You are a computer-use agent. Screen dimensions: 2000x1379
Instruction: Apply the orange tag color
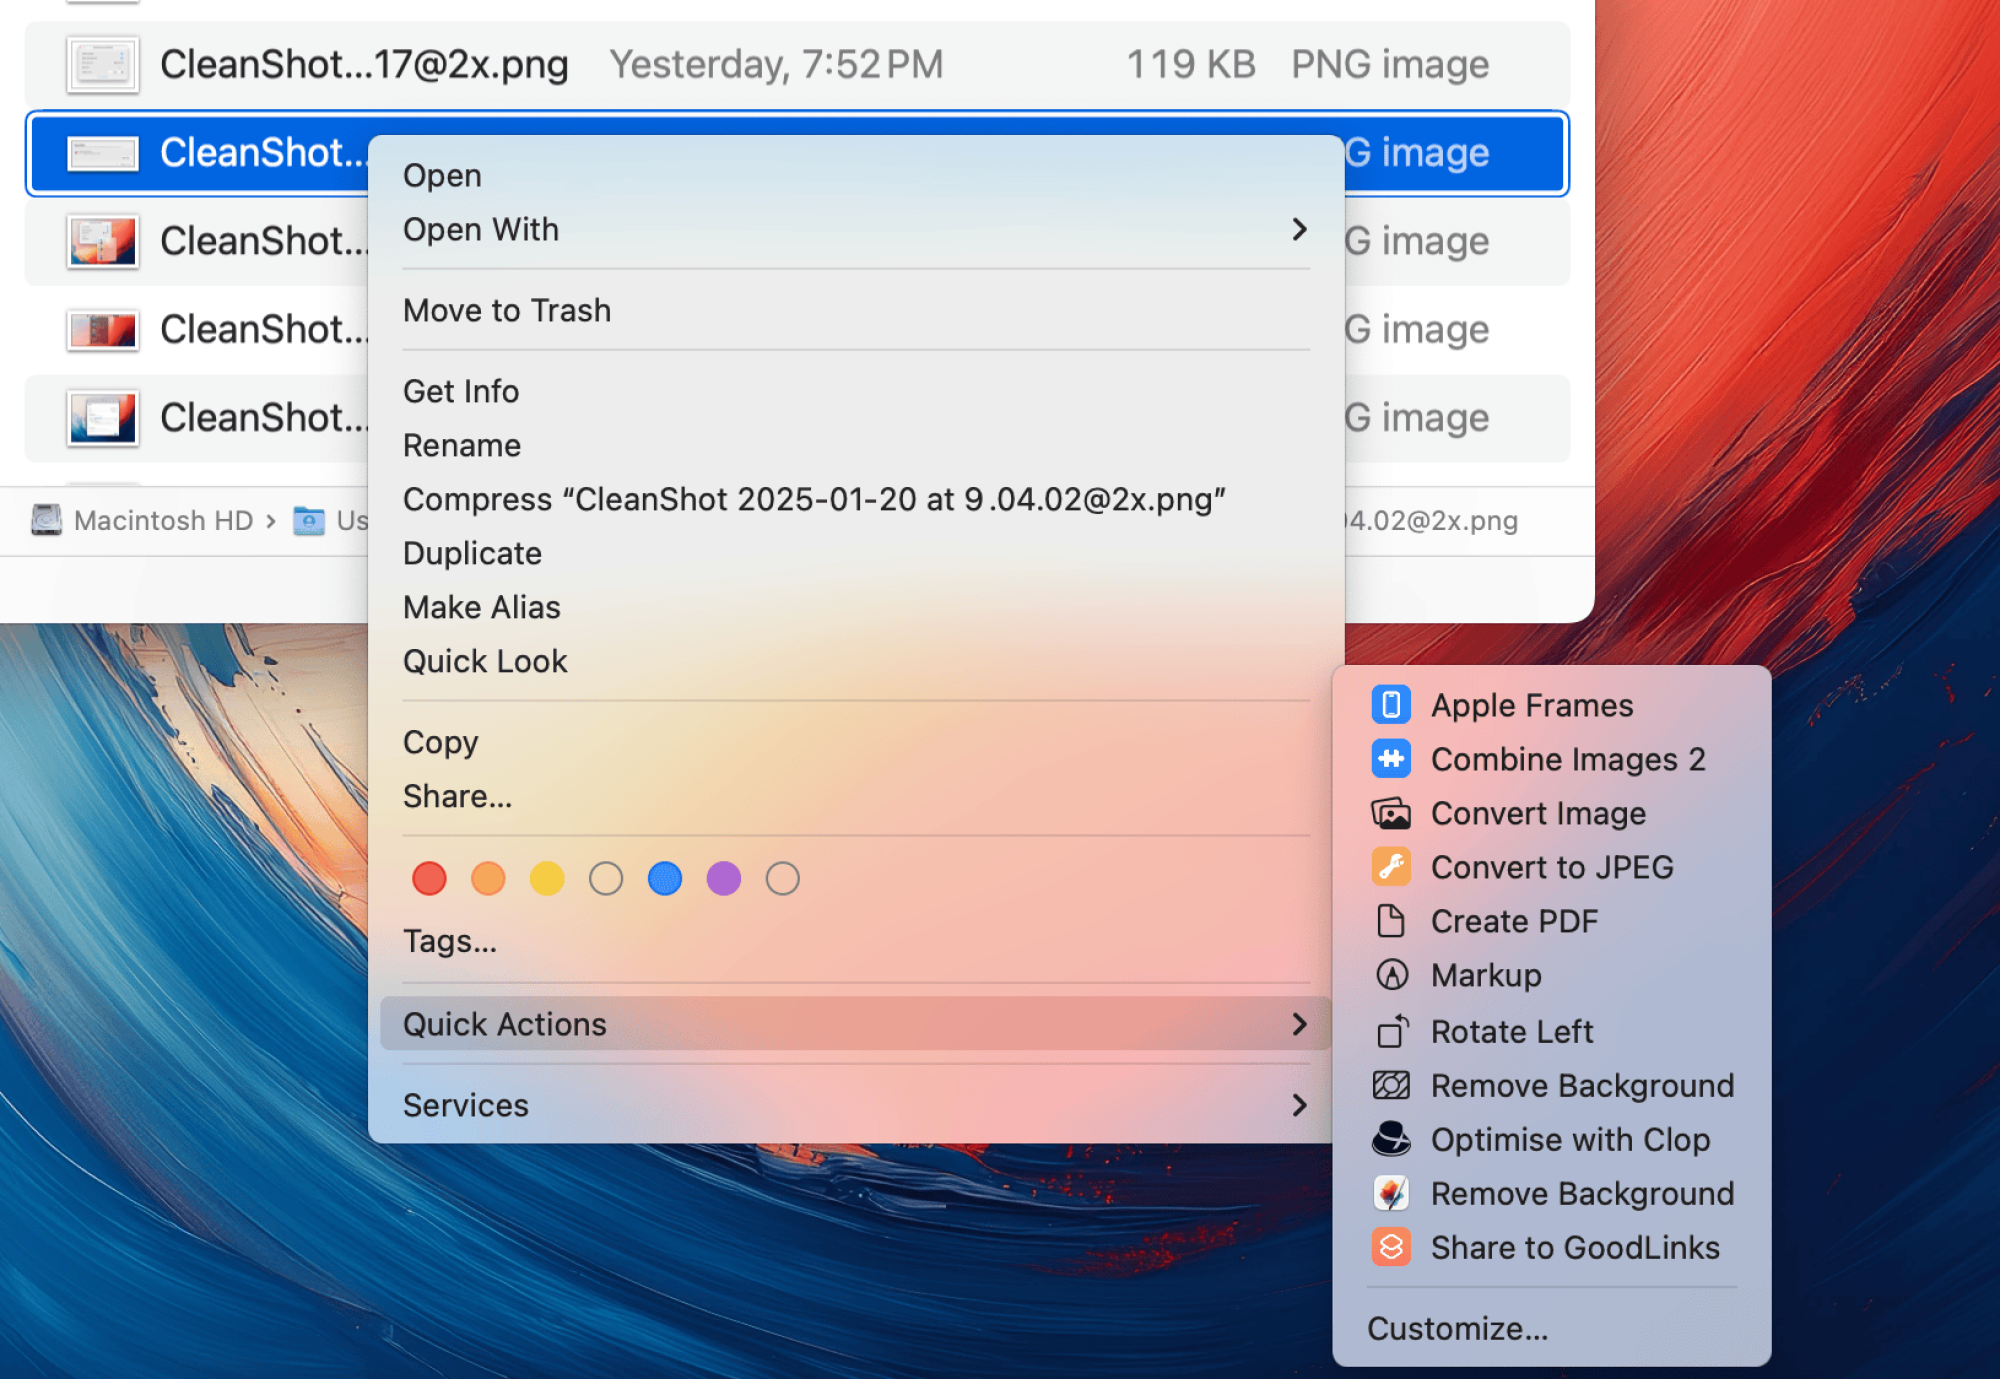488,879
